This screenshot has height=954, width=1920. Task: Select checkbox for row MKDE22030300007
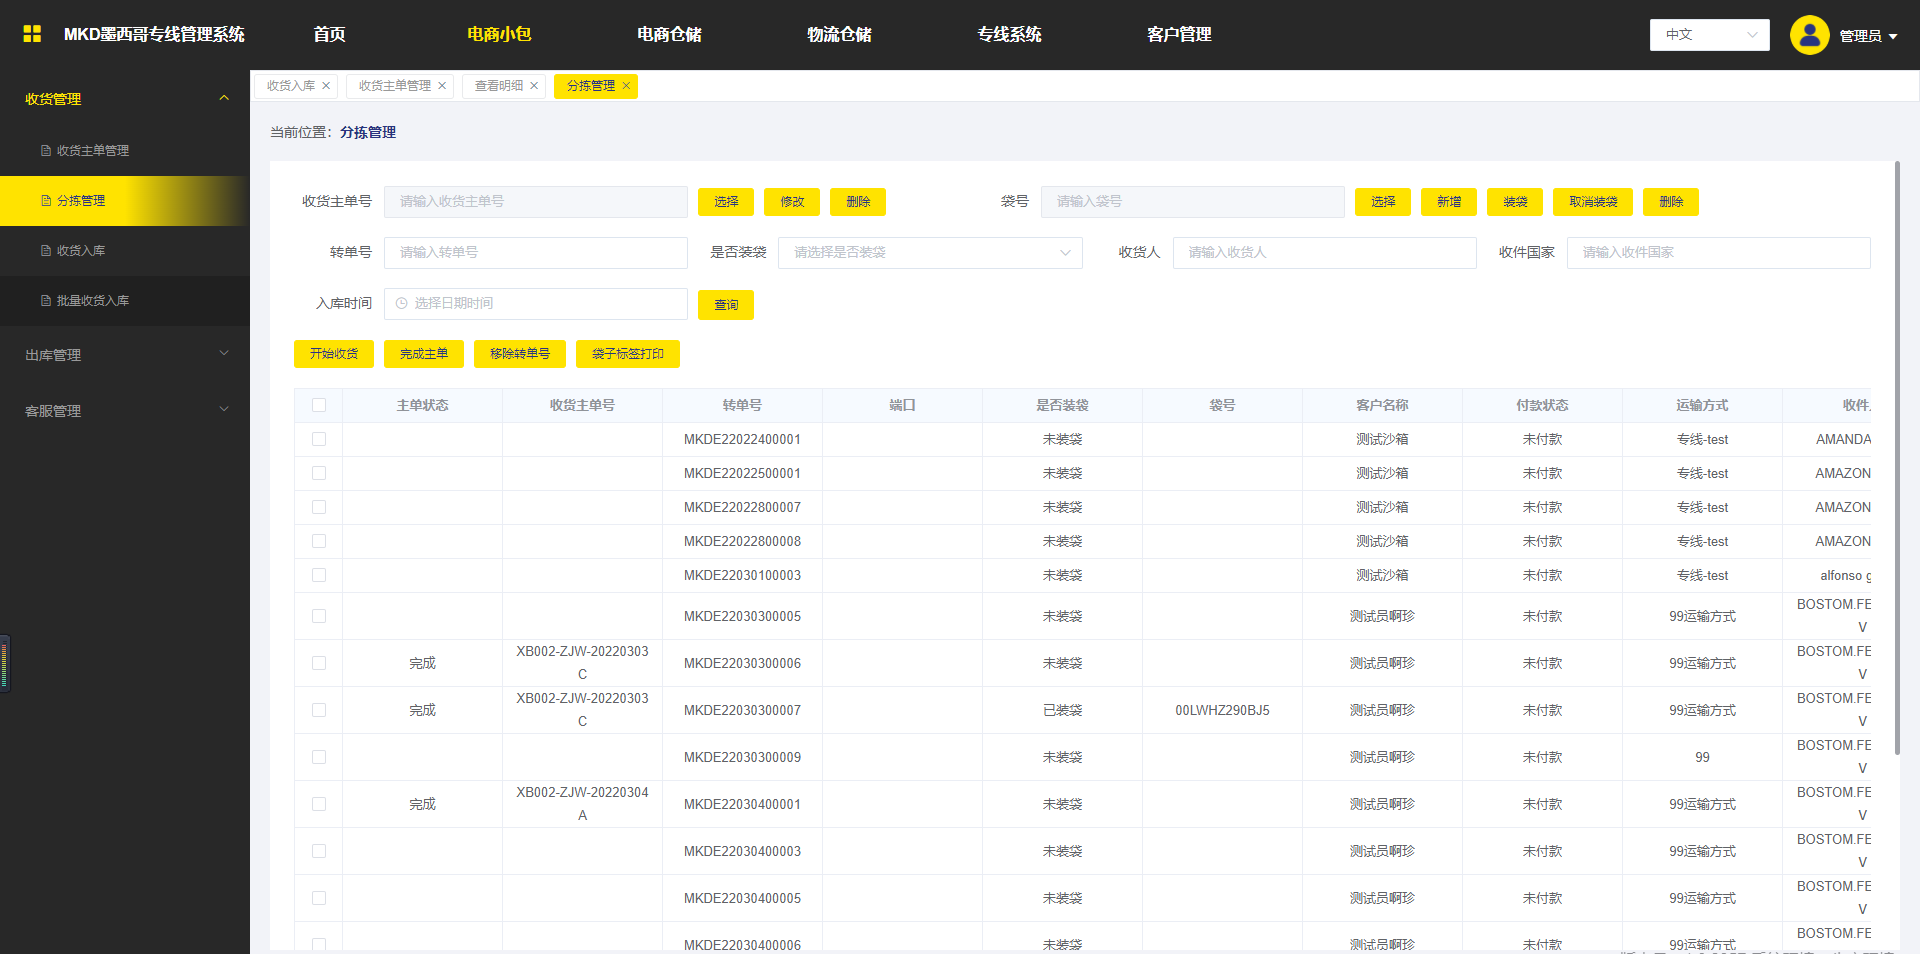pos(319,710)
